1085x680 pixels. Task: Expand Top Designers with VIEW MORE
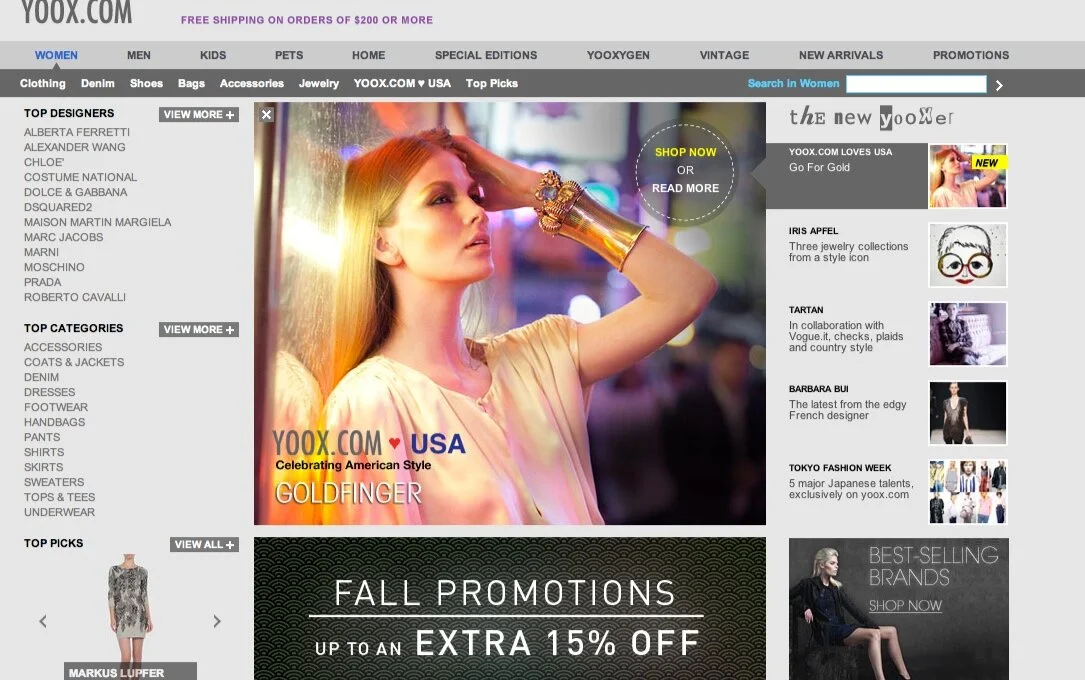point(198,114)
